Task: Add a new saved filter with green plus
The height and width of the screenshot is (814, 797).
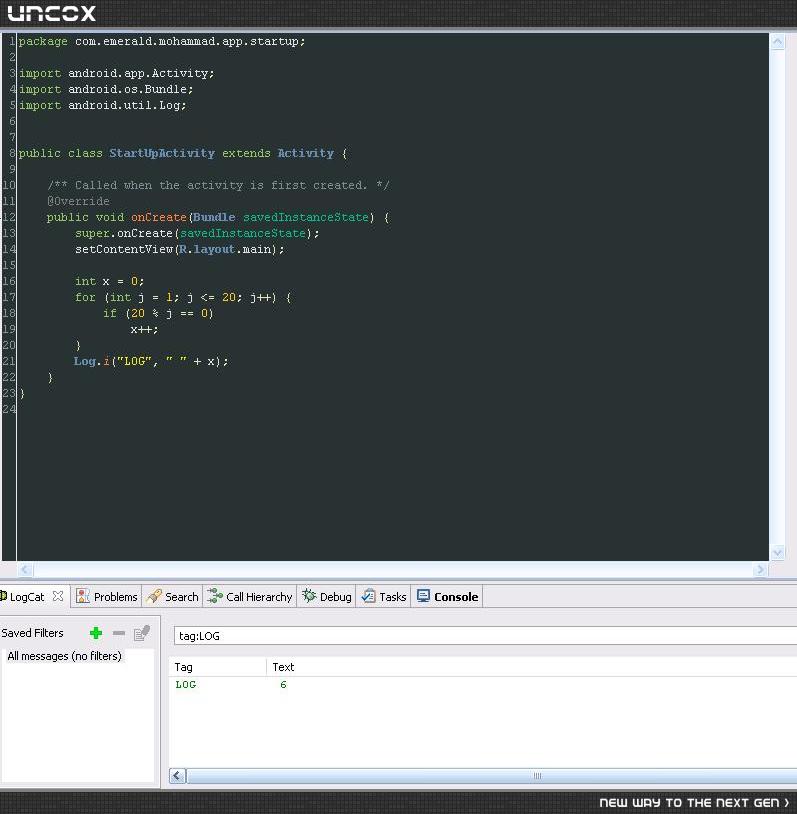Action: coord(96,633)
